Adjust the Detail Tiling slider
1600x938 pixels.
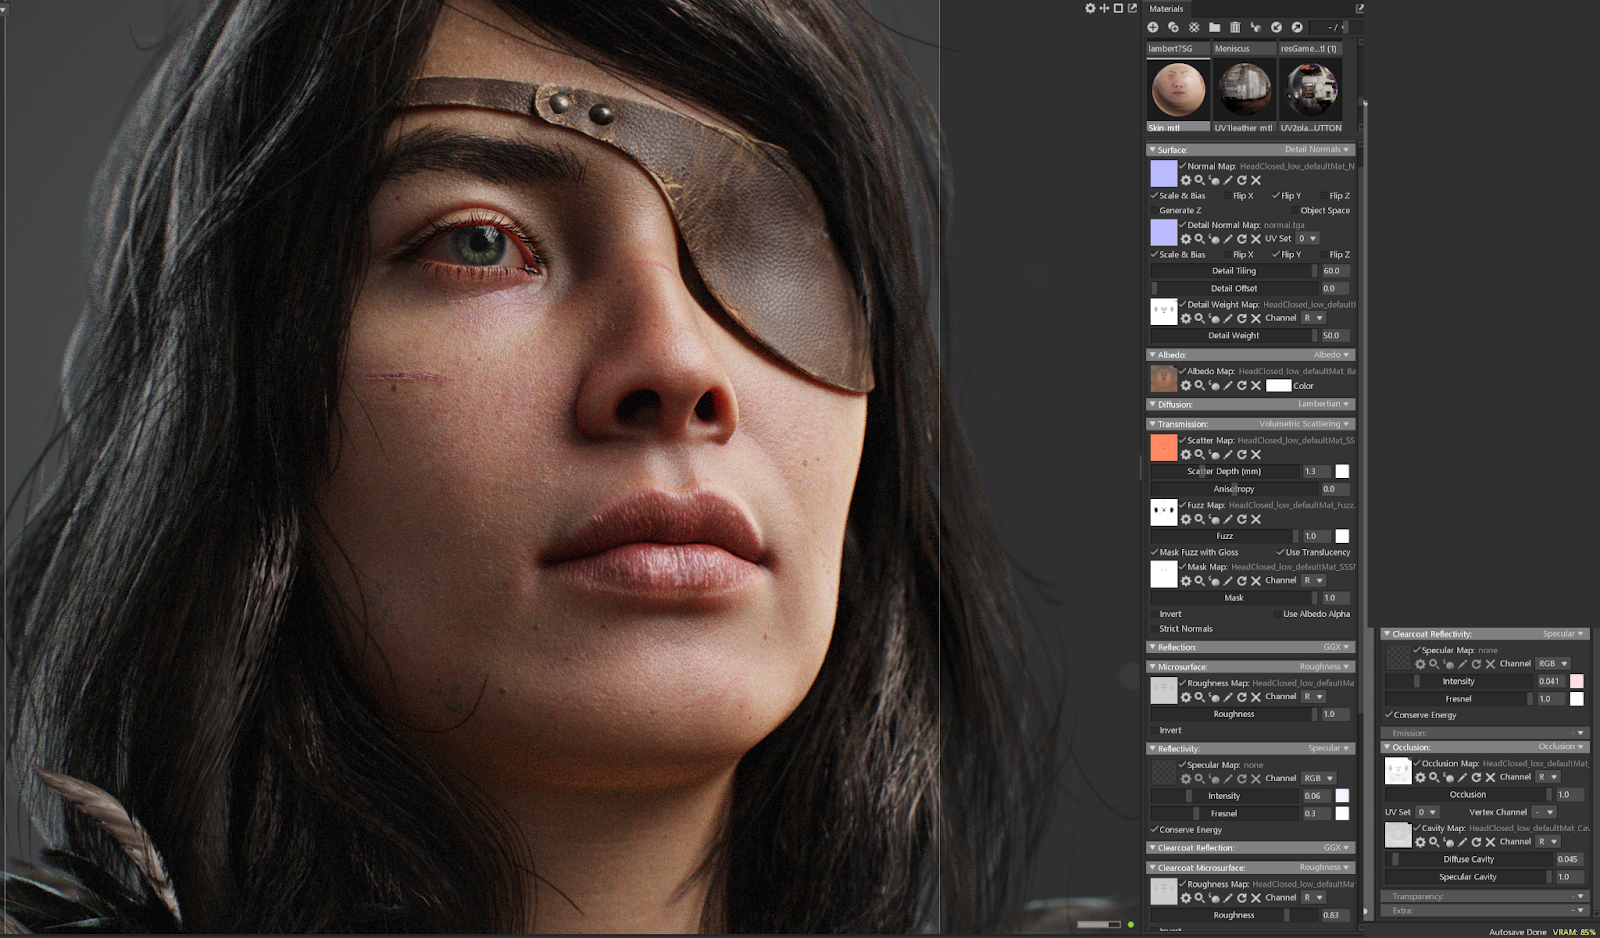point(1234,271)
